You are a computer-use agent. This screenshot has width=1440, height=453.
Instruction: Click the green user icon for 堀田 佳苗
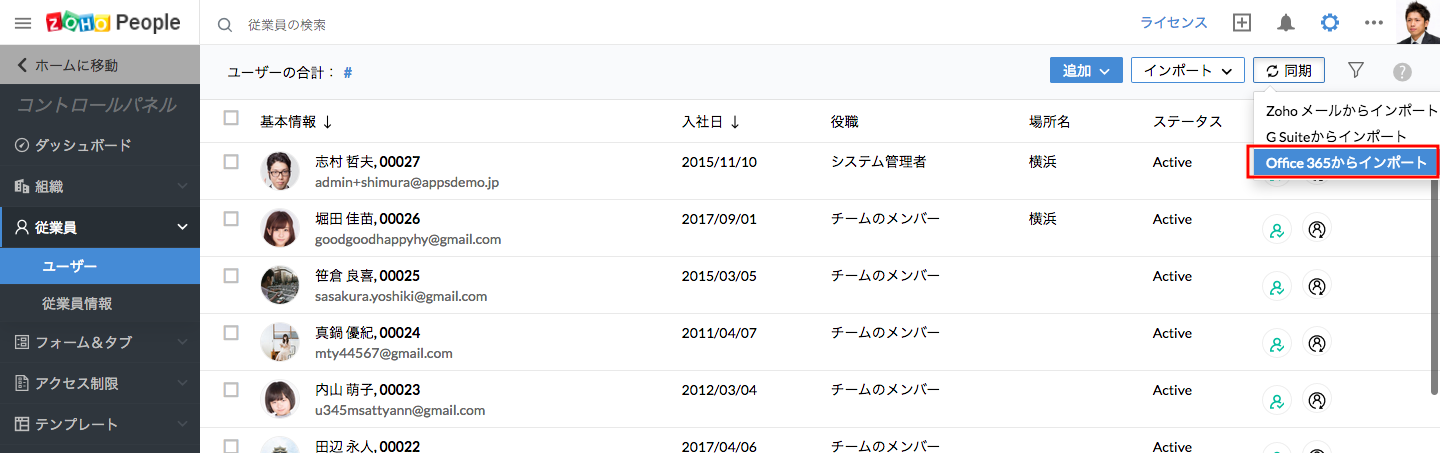click(1276, 229)
